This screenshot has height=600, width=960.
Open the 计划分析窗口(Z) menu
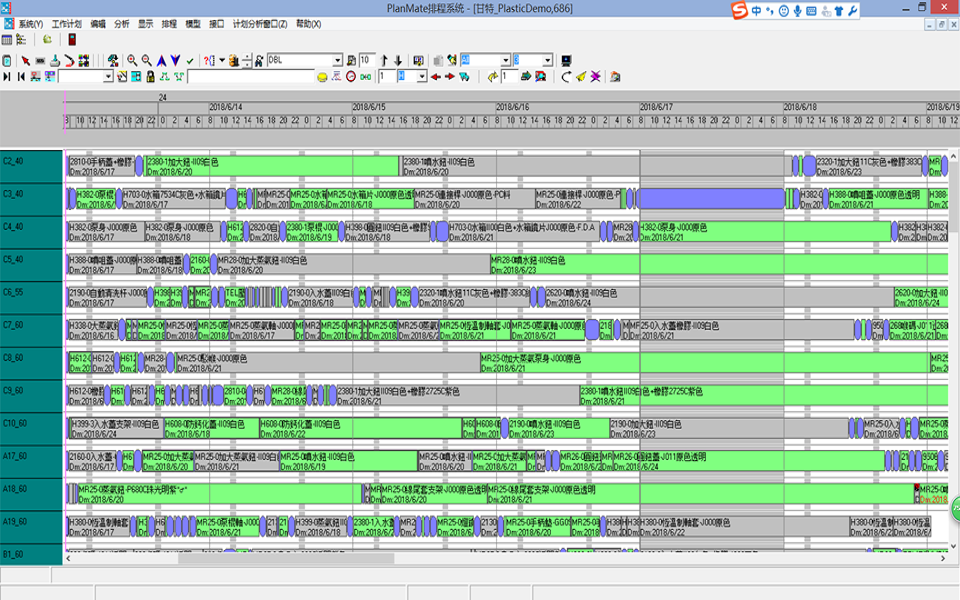[260, 24]
